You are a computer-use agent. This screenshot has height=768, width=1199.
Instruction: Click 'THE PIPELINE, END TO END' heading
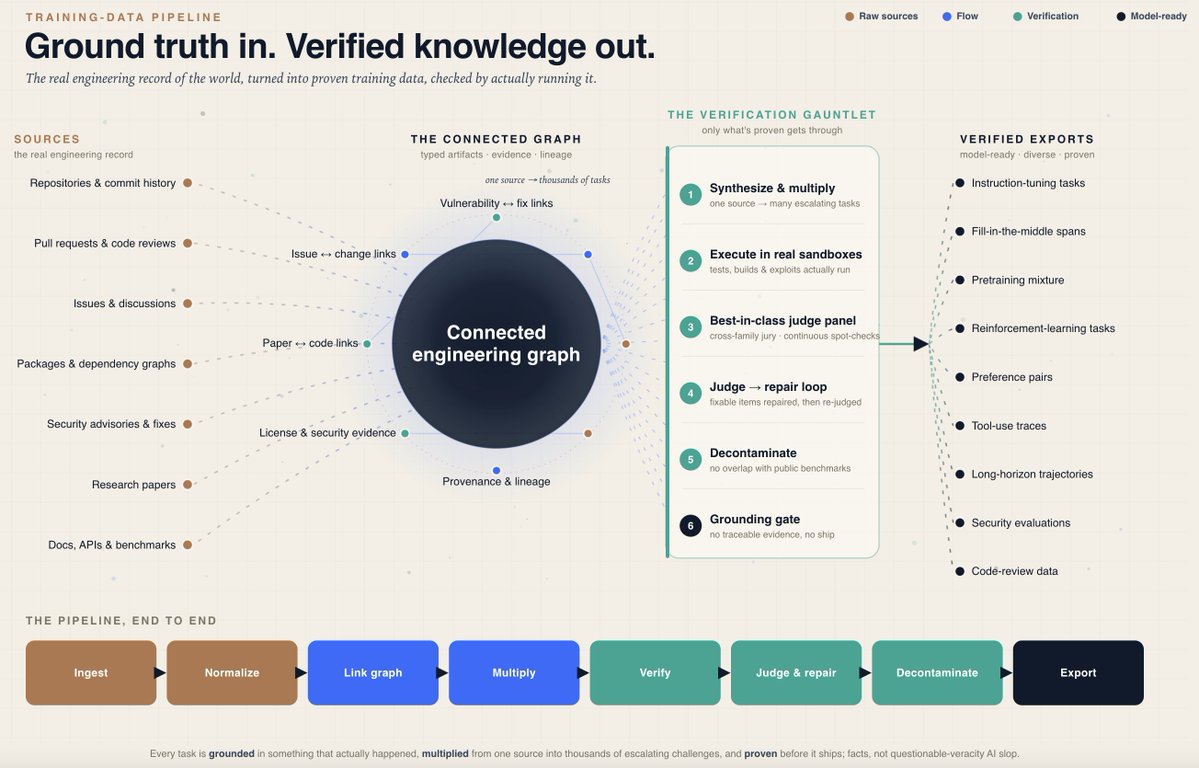(121, 620)
